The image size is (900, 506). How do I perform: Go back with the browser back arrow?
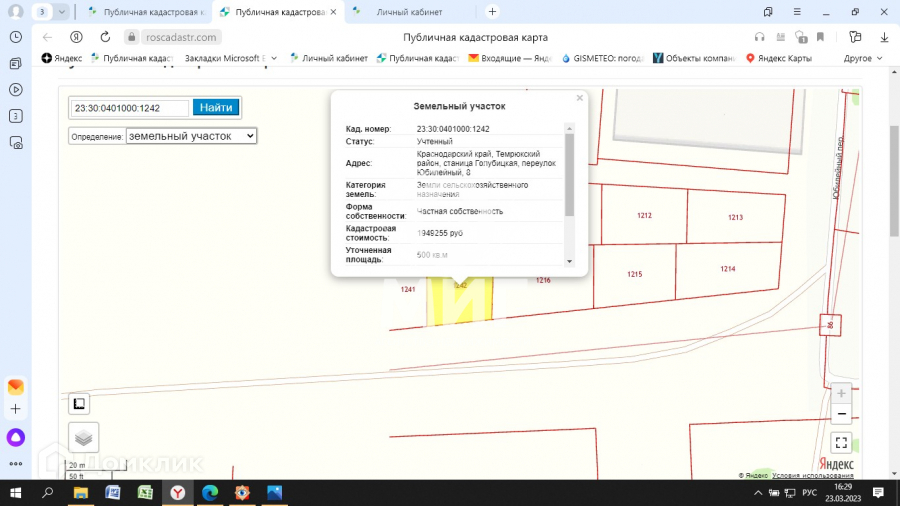47,37
